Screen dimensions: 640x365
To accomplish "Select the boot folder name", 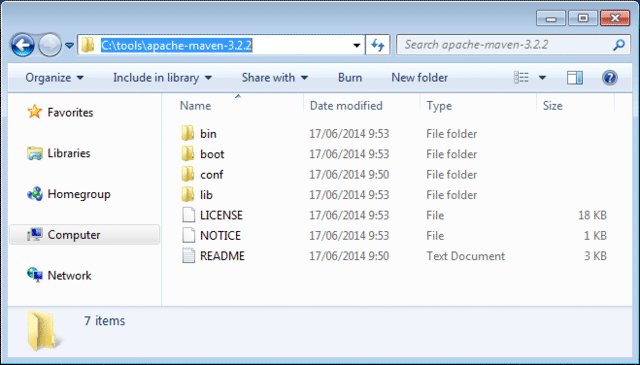I will [x=212, y=154].
